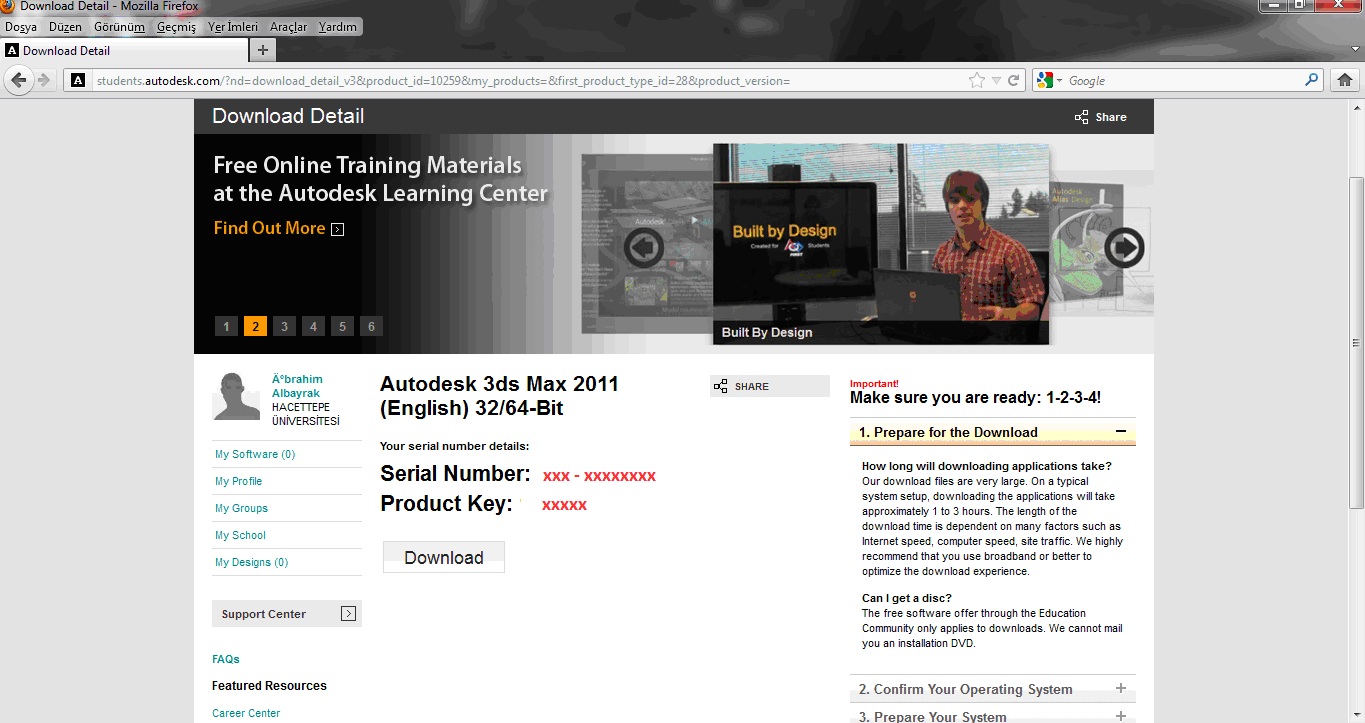
Task: Reload the page with refresh icon
Action: (x=1013, y=81)
